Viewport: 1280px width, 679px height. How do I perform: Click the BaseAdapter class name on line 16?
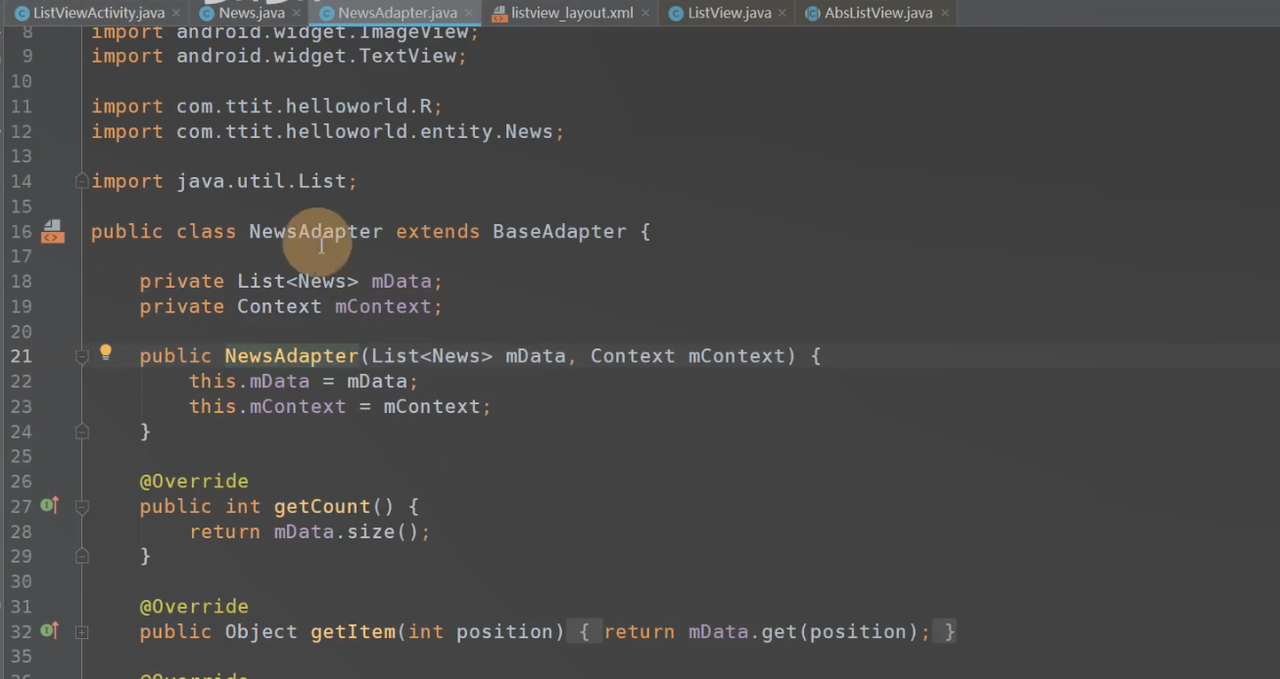(559, 231)
